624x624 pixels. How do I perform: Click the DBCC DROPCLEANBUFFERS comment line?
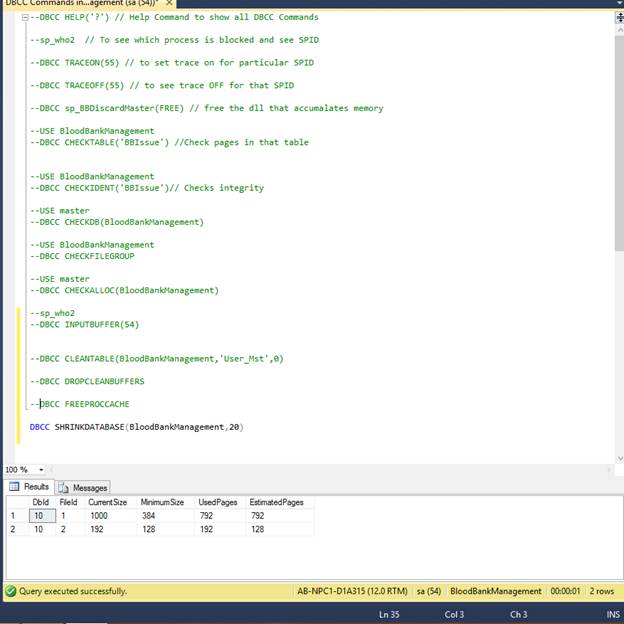[x=87, y=381]
